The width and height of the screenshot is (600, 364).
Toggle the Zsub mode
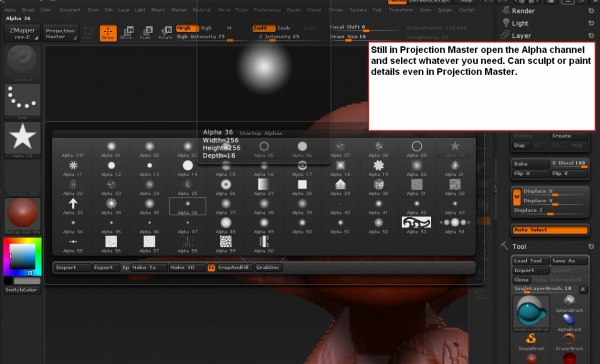284,28
